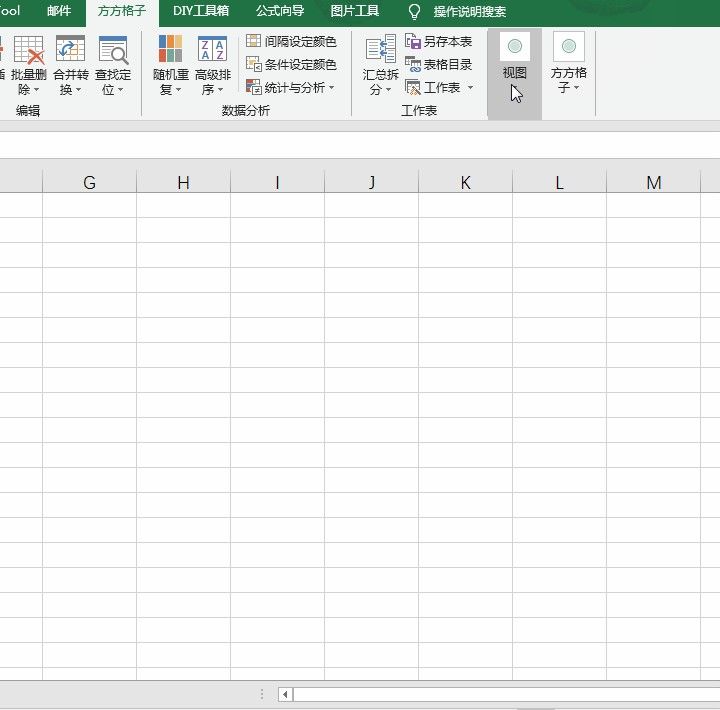Open the 高级排序 dropdown arrow
Screen dimensions: 720x710
[220, 90]
